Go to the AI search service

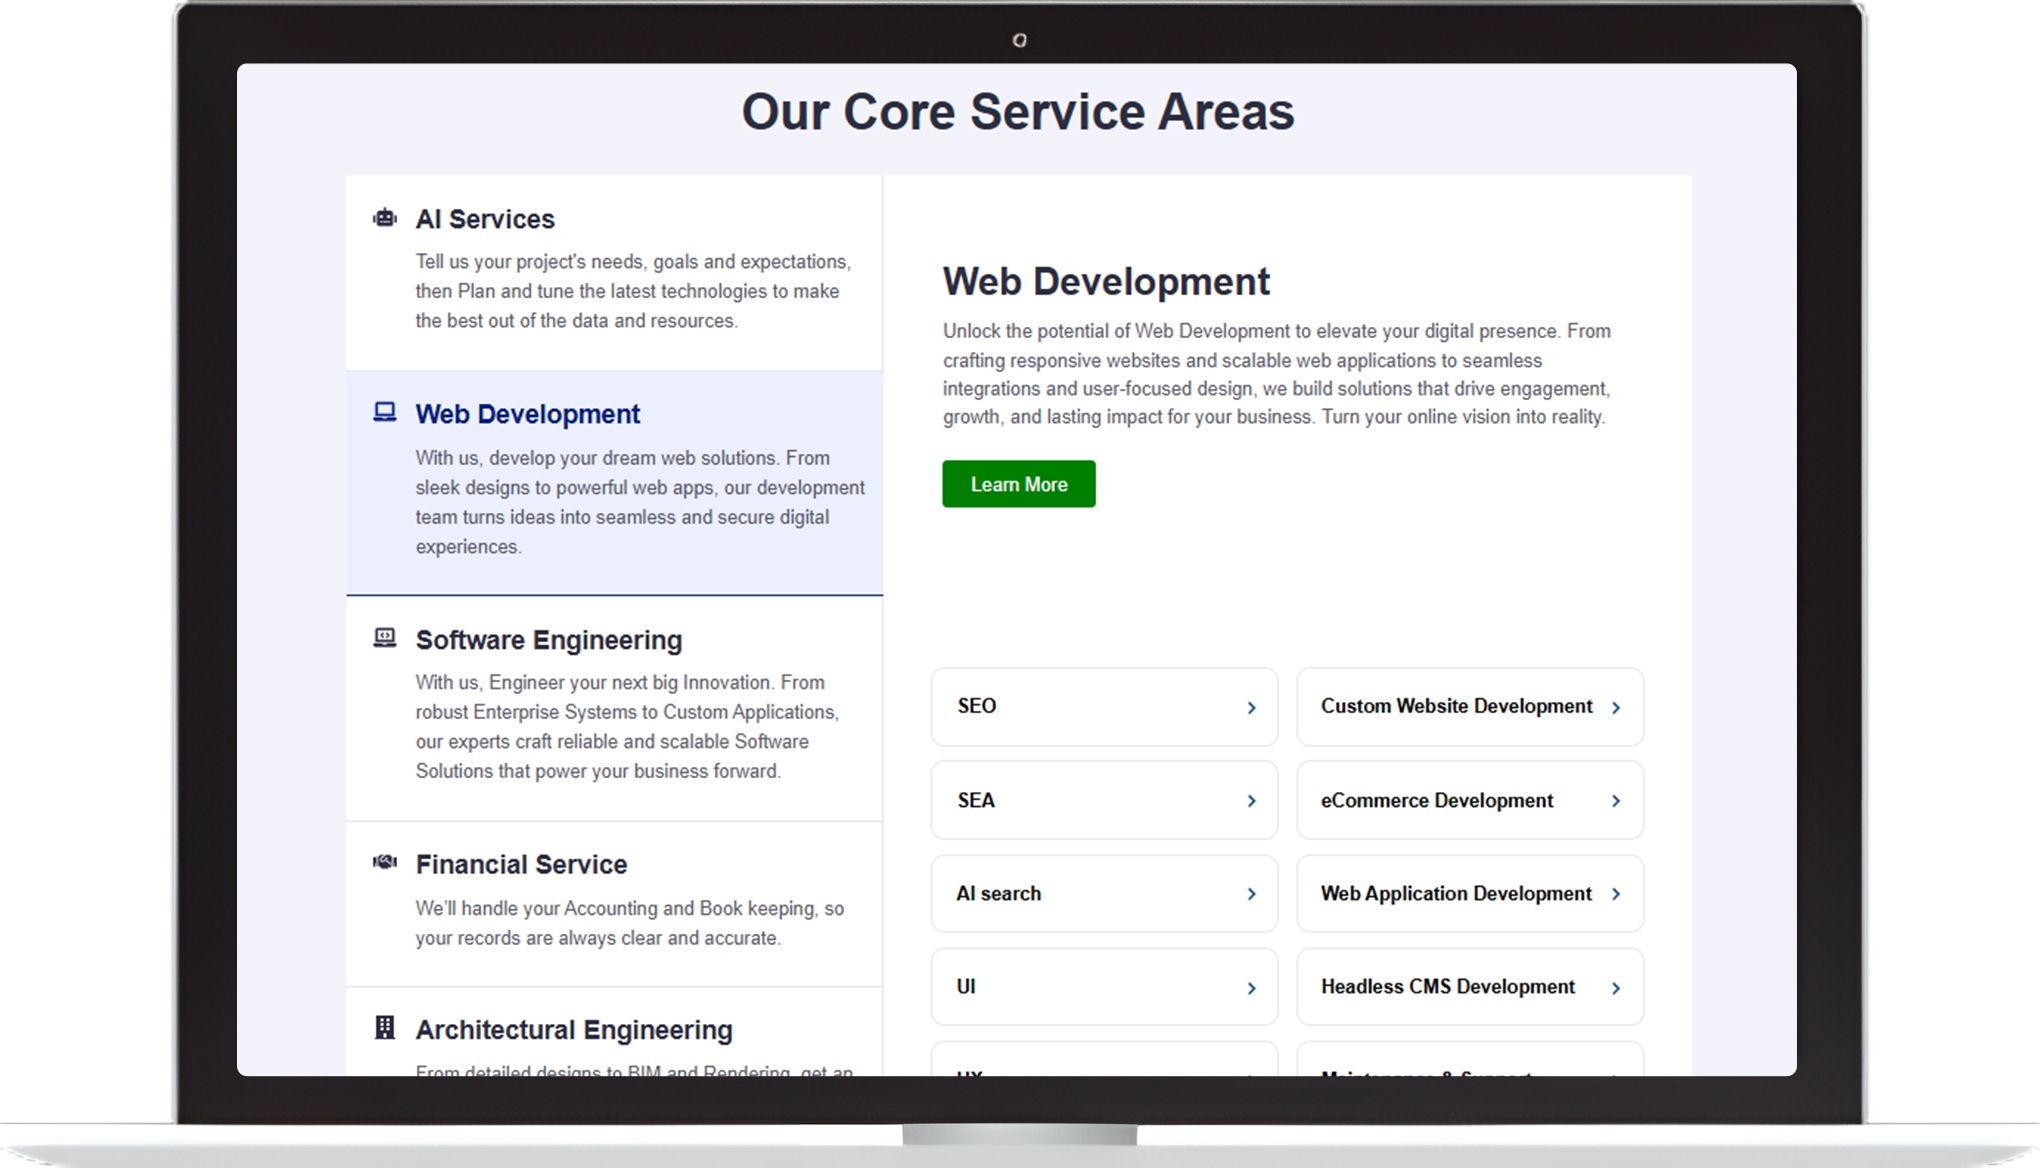(1104, 894)
